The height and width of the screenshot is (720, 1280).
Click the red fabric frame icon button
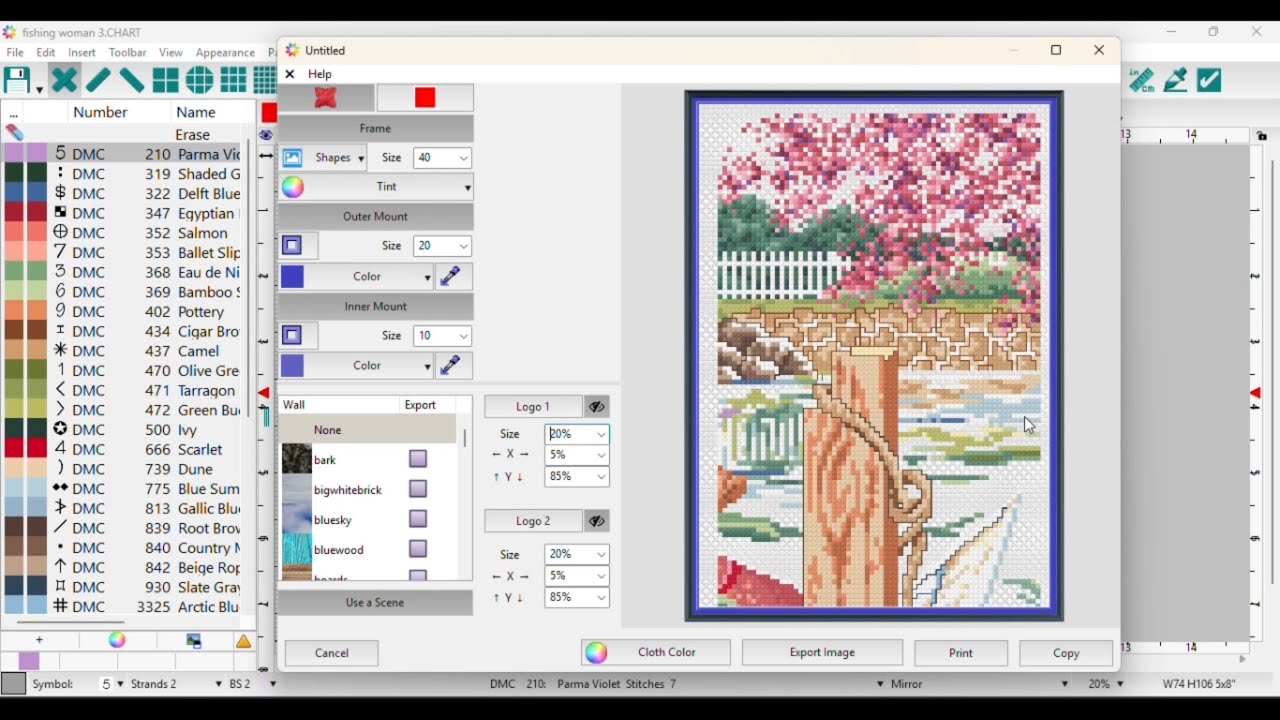click(x=326, y=98)
